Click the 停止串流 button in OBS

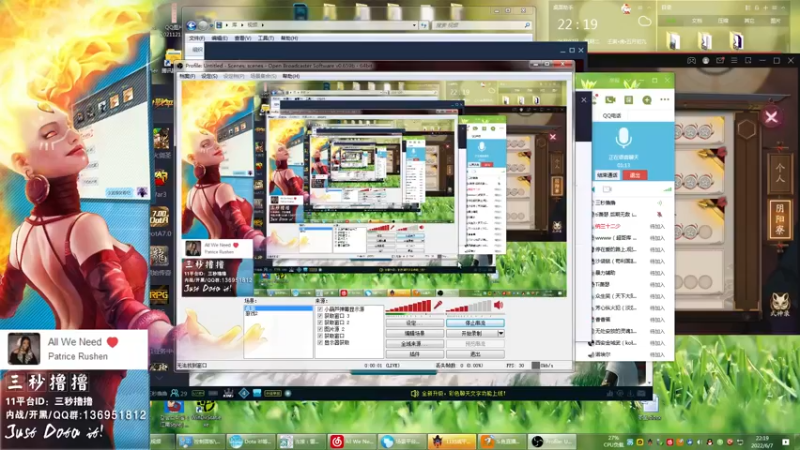476,323
